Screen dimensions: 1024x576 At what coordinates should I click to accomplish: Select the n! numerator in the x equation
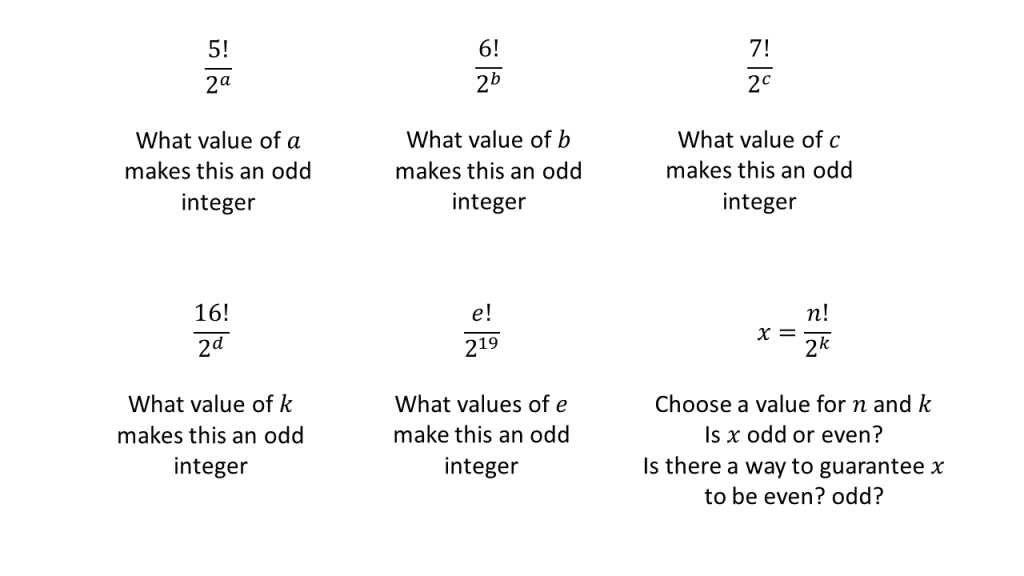[x=816, y=314]
